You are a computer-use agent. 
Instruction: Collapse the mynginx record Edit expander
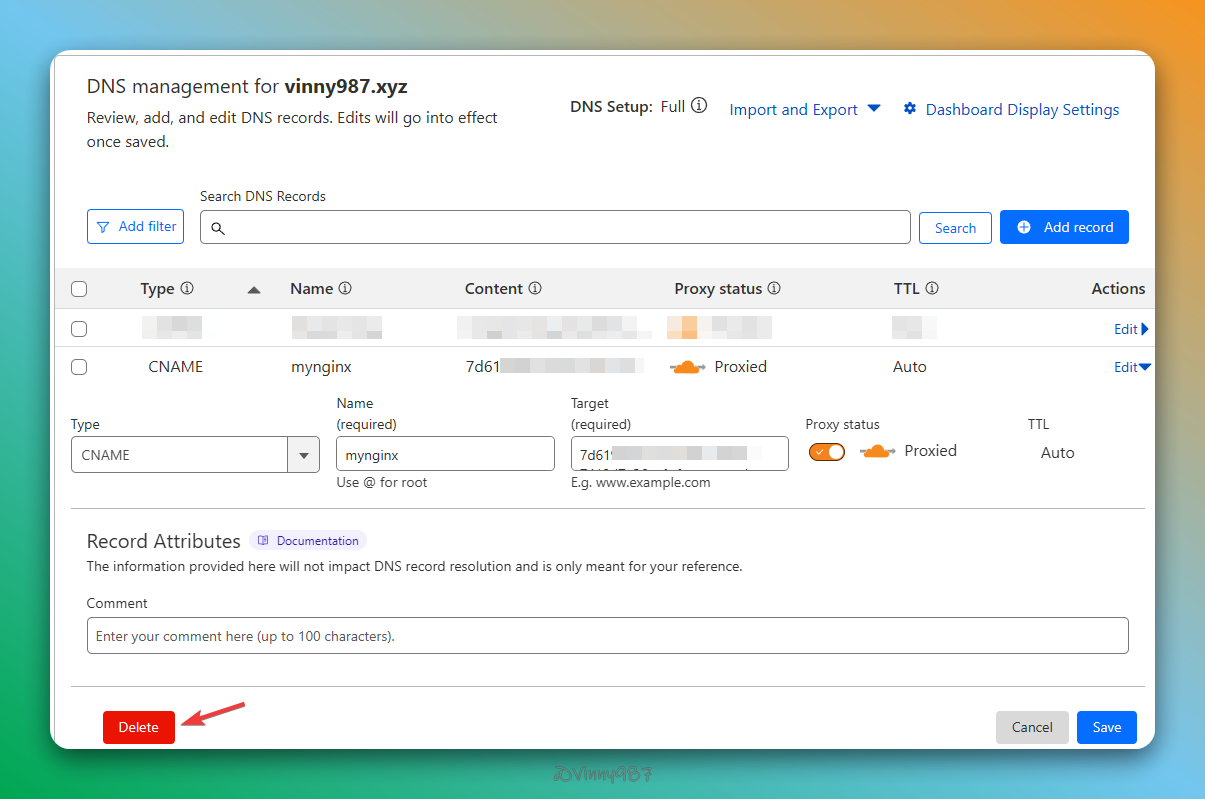click(x=1132, y=367)
